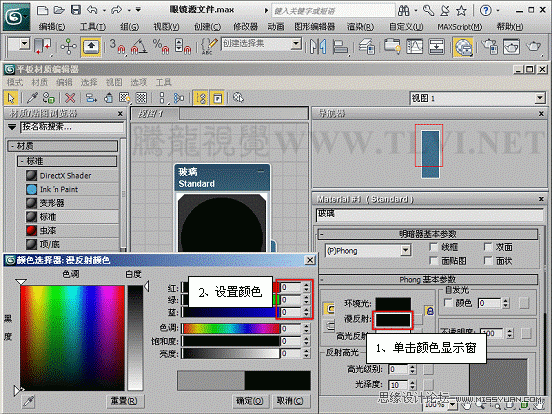Image resolution: width=552 pixels, height=414 pixels.
Task: Open the 修改器 menu
Action: pos(245,26)
